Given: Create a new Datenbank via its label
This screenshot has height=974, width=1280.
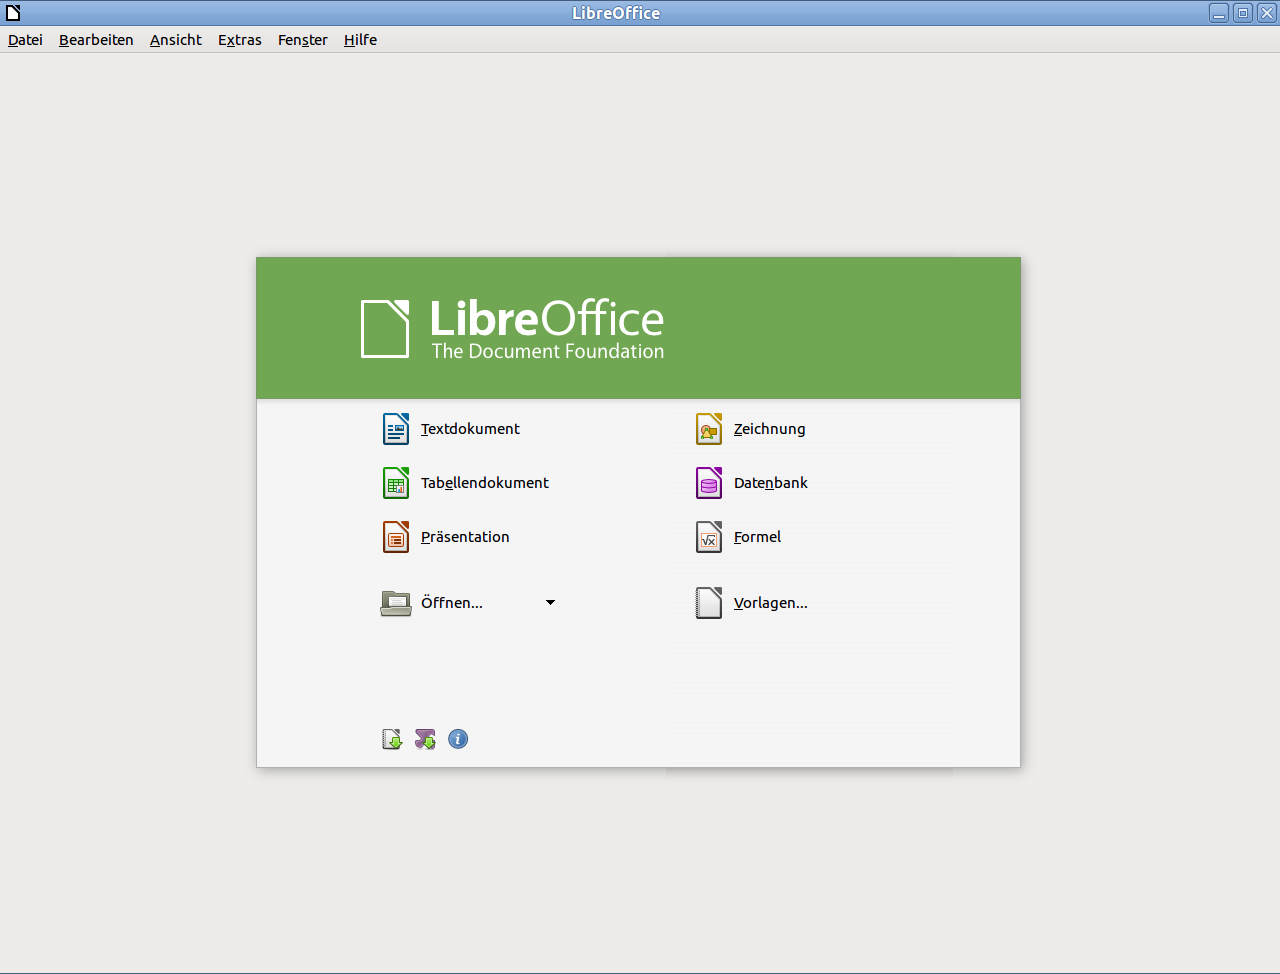Looking at the screenshot, I should tap(771, 483).
